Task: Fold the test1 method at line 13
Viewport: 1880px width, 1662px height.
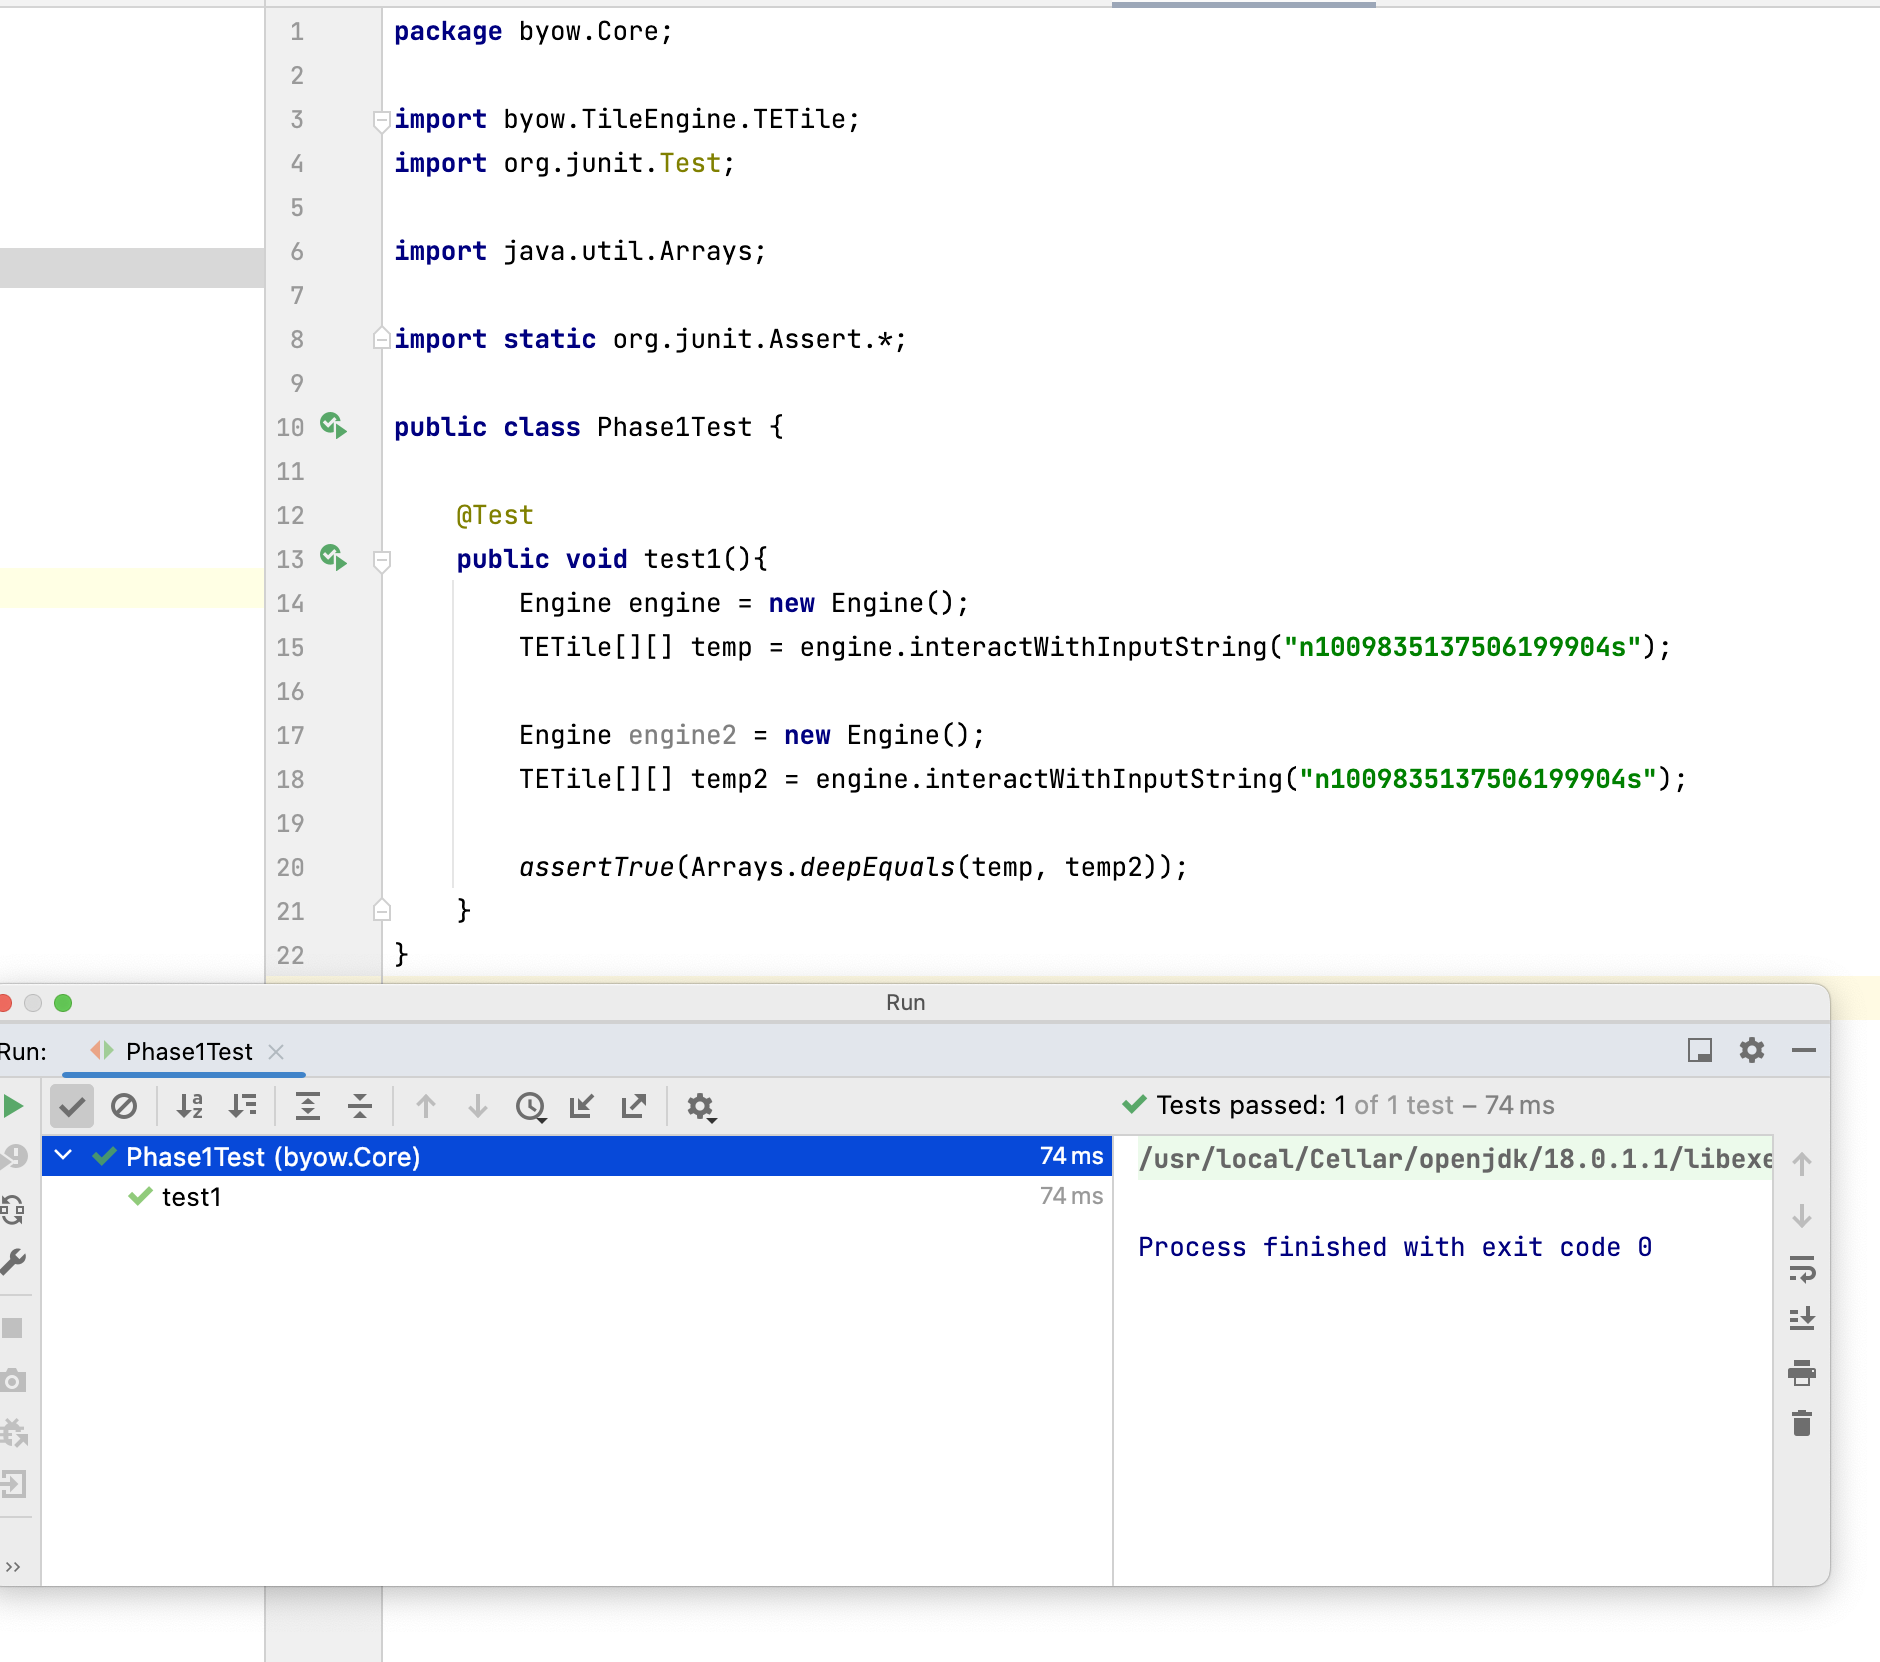Action: pos(381,560)
